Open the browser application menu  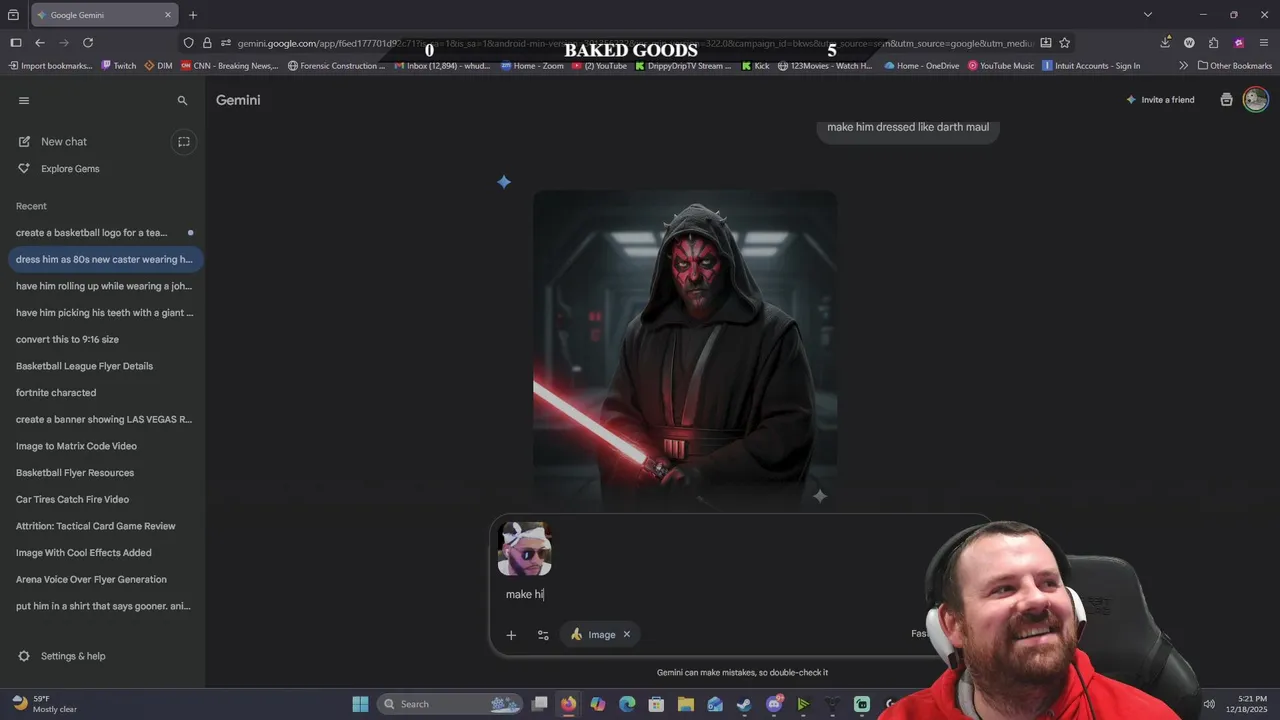pos(1264,43)
